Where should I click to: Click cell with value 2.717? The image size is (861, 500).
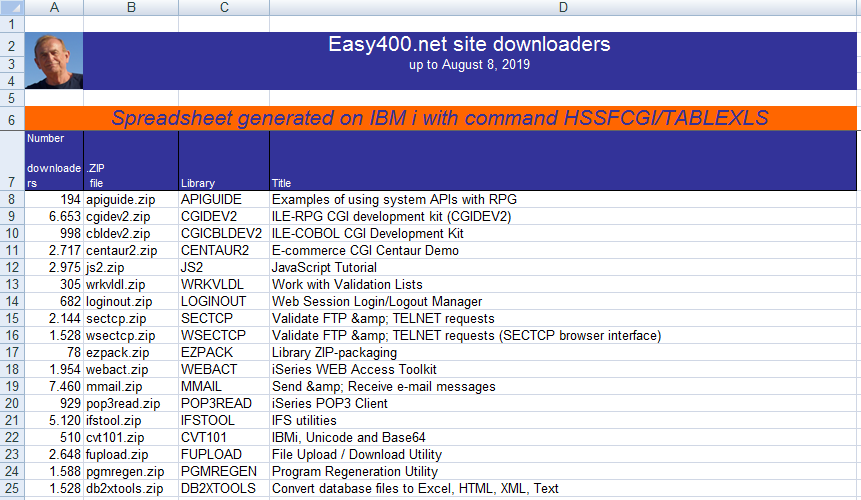(x=54, y=250)
